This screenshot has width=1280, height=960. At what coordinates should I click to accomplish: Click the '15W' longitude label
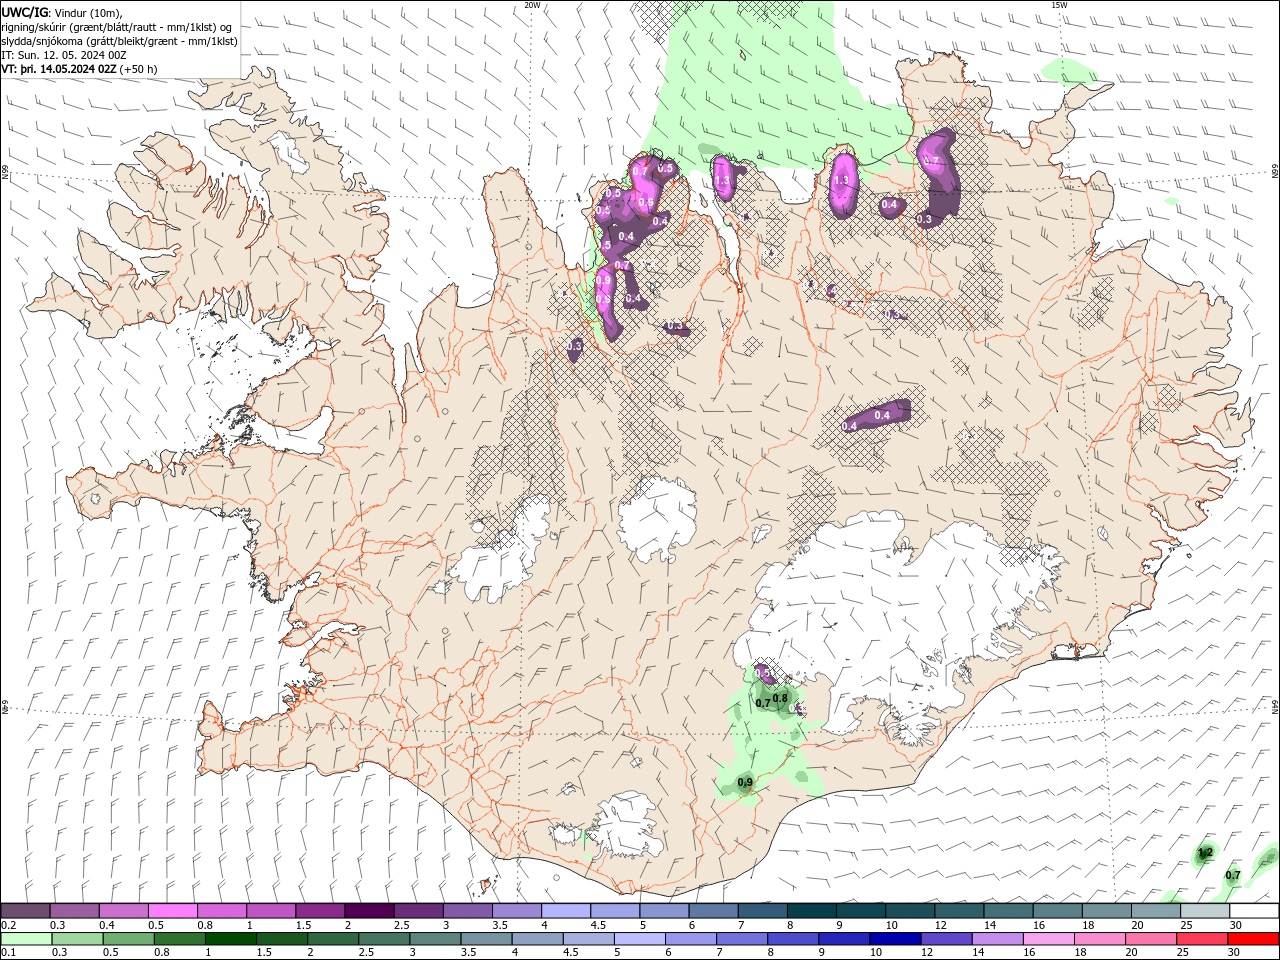1059,5
